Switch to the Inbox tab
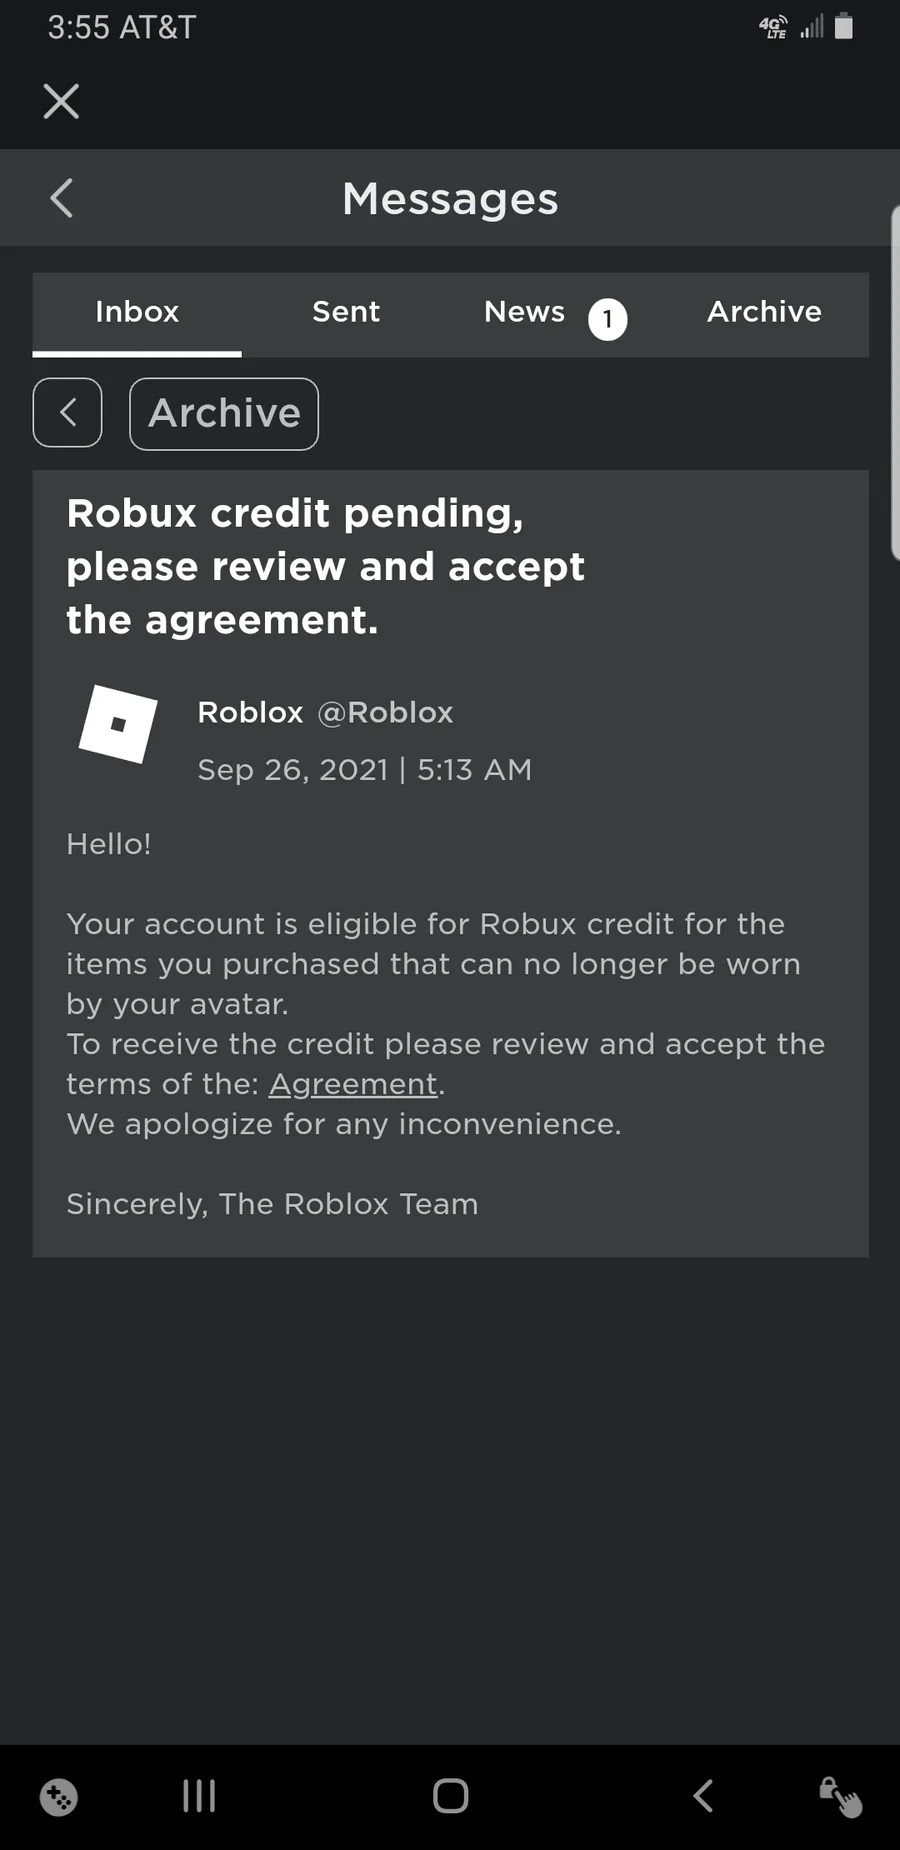The height and width of the screenshot is (1850, 900). point(137,312)
